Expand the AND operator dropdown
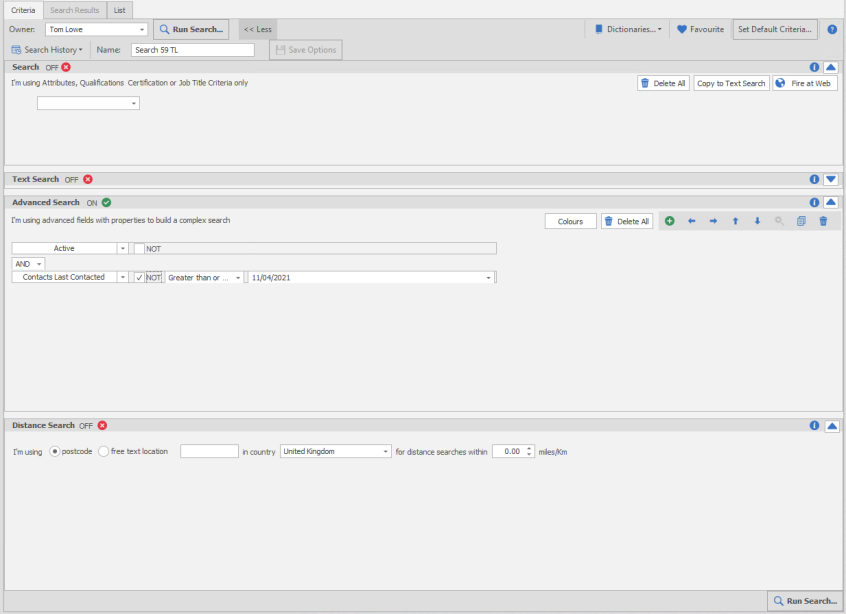 40,263
